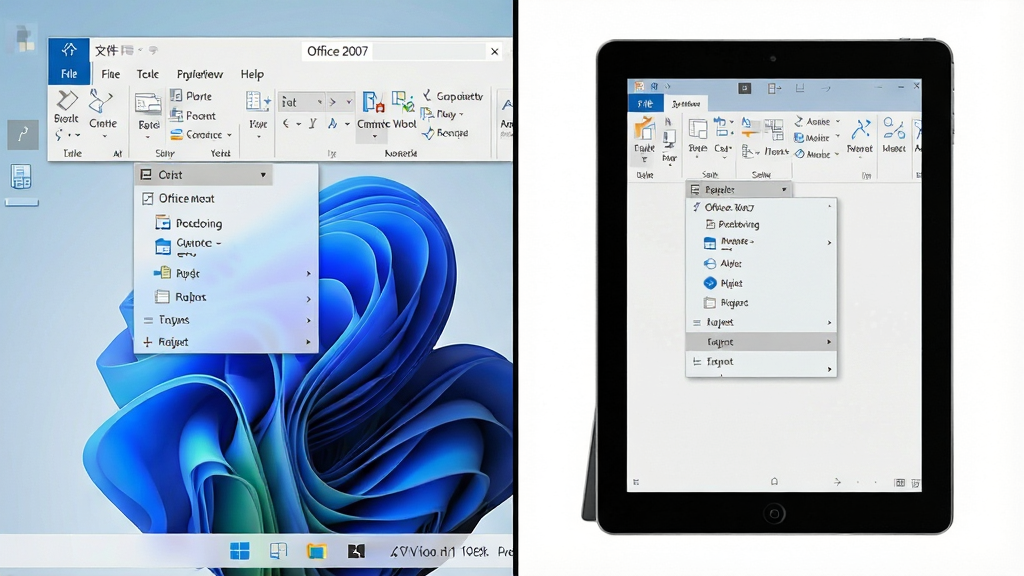Click the dark square icon in the tablet title bar
This screenshot has height=576, width=1024.
[x=744, y=88]
